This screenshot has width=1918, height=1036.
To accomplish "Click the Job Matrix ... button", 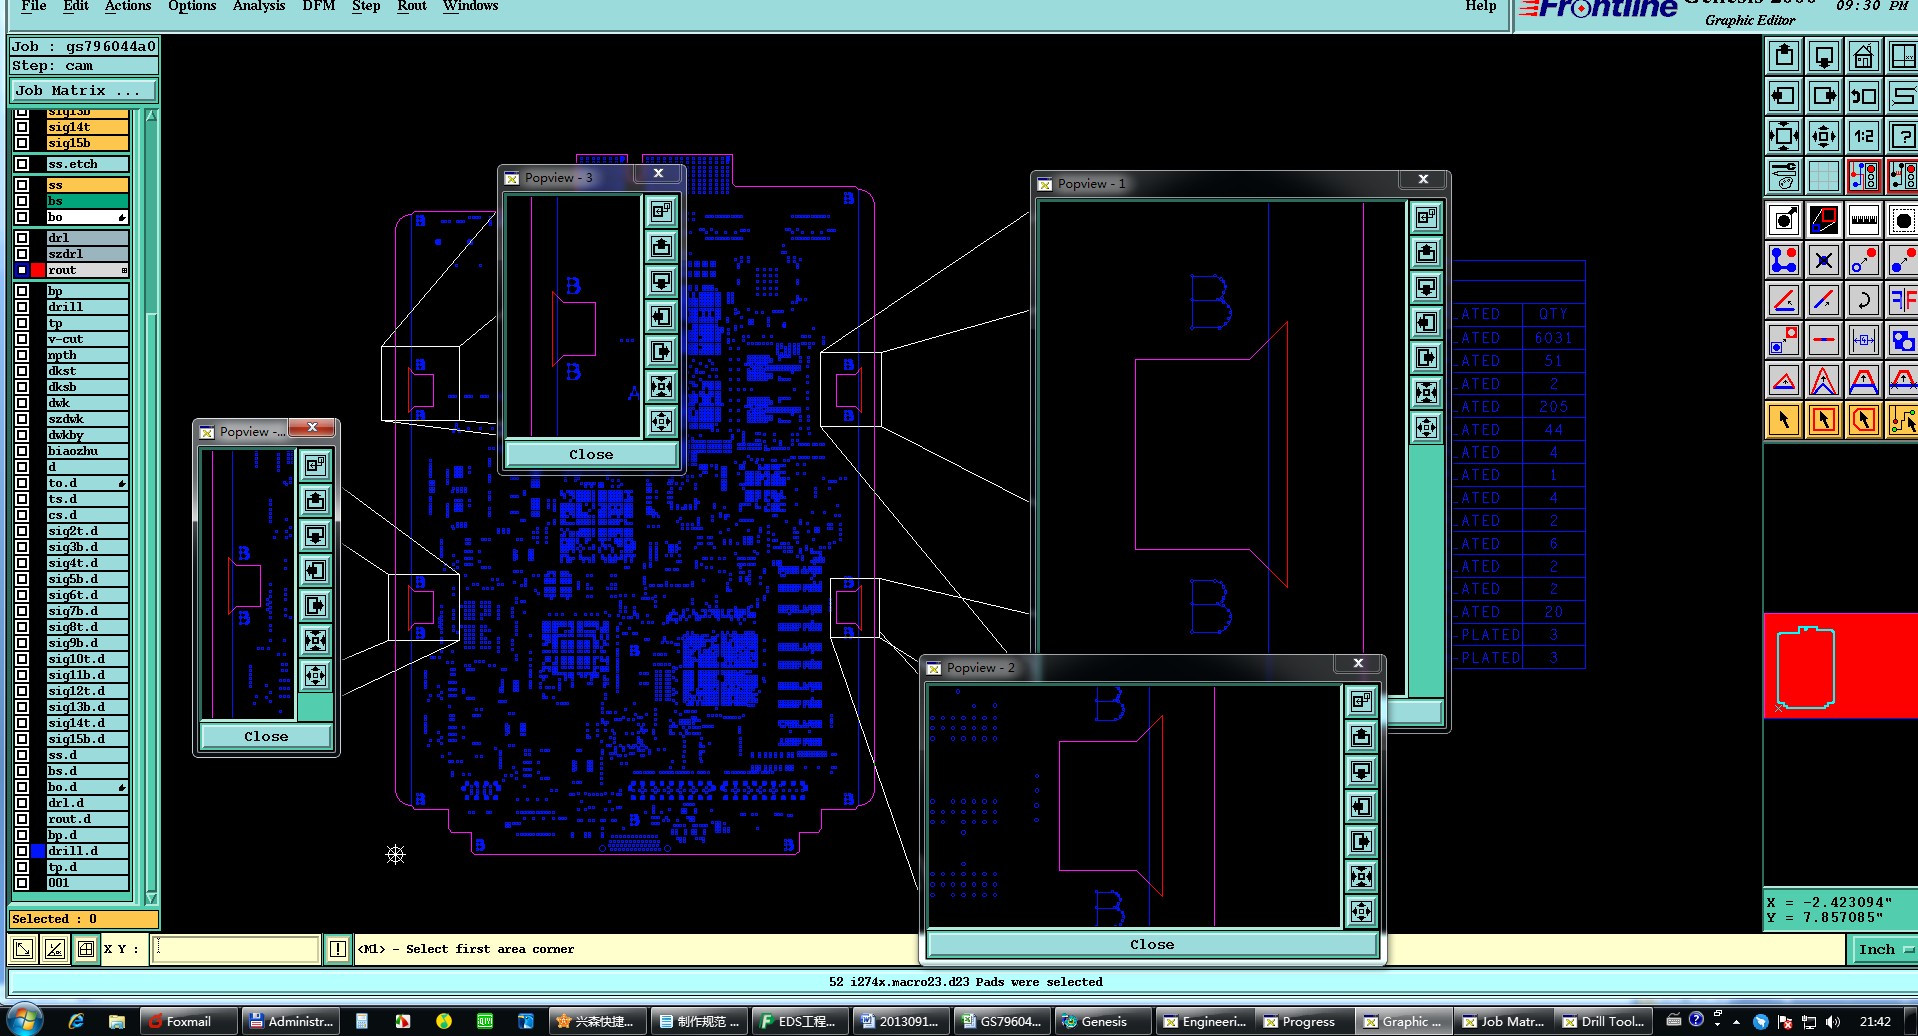I will click(84, 90).
